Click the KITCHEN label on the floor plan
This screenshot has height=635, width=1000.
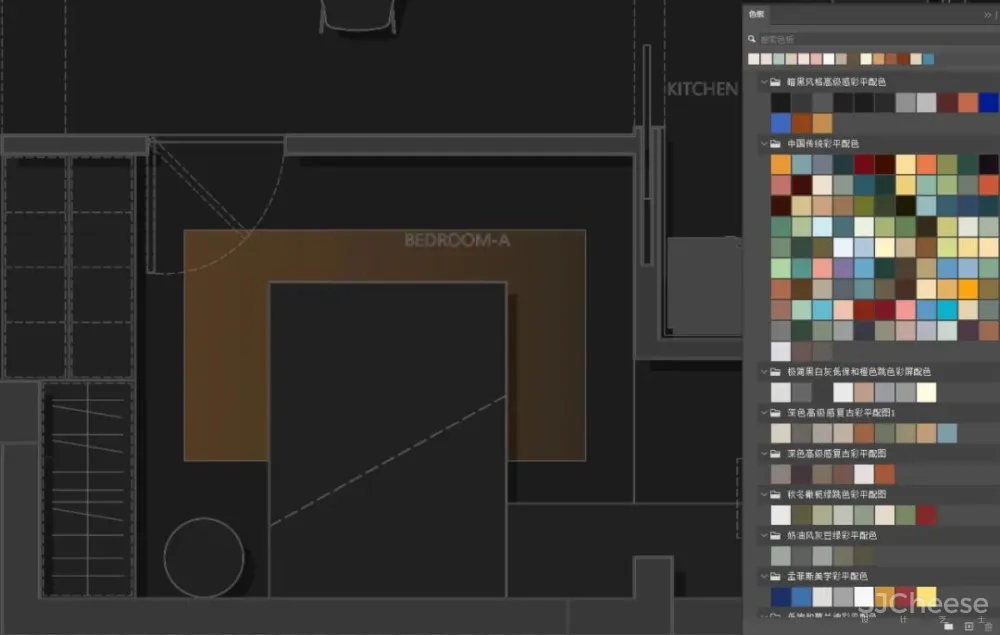tap(702, 89)
